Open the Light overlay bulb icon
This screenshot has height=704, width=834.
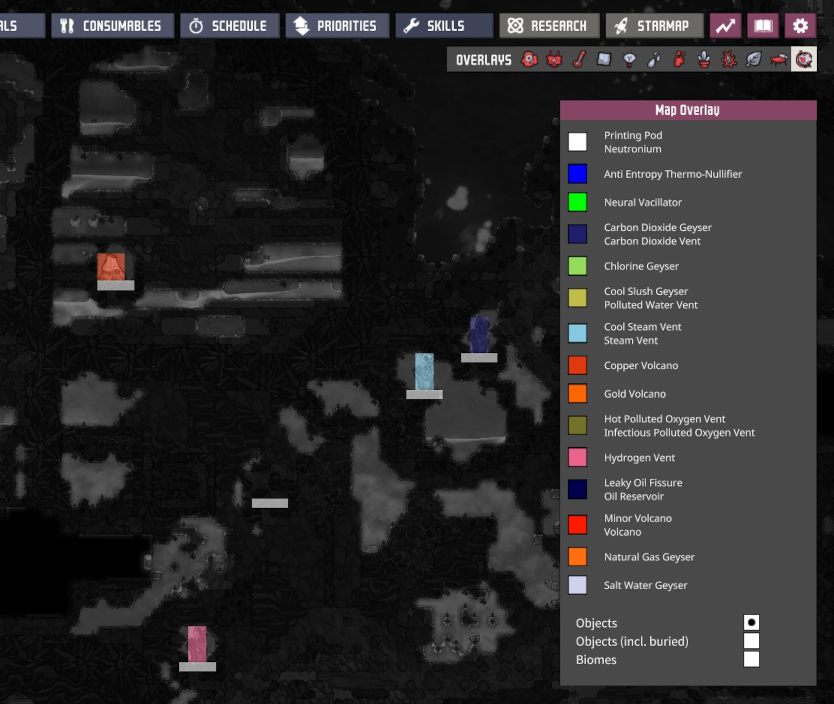tap(629, 60)
